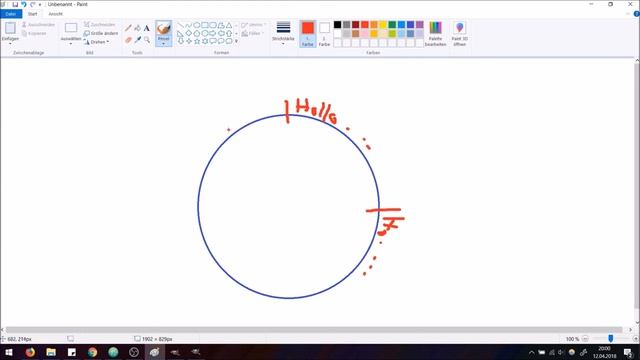Expand the Pinsel brushes dropdown arrow

pos(164,43)
